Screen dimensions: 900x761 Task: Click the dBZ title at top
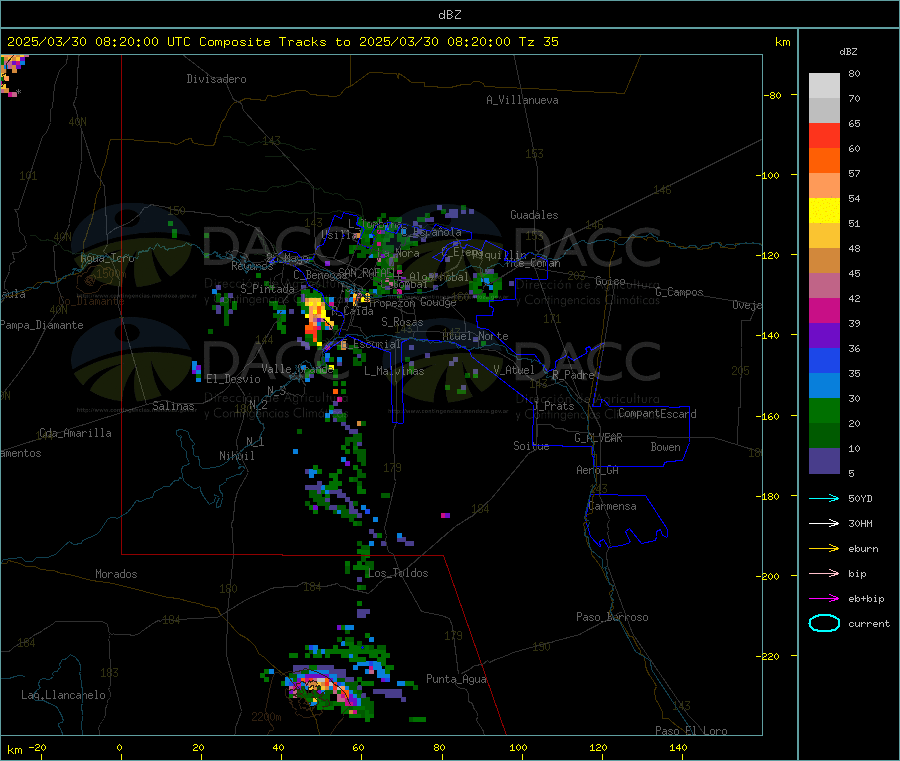pyautogui.click(x=449, y=15)
